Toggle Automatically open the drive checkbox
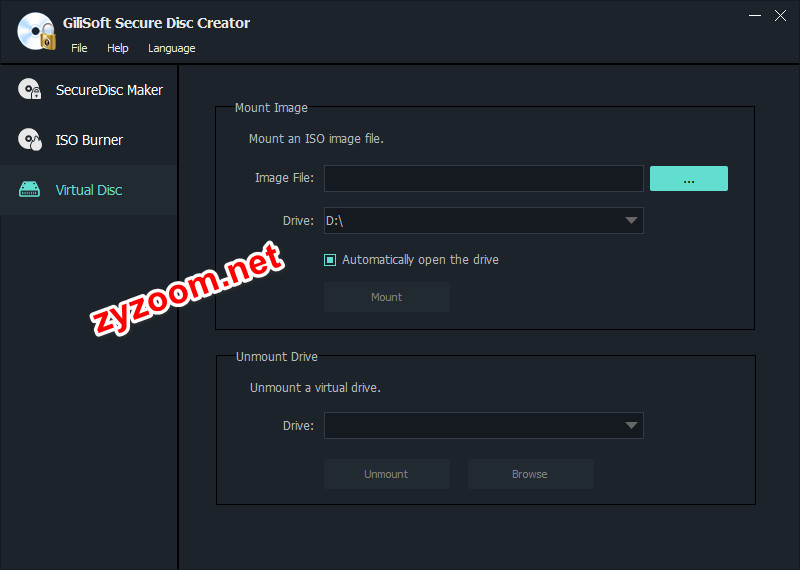 coord(330,260)
